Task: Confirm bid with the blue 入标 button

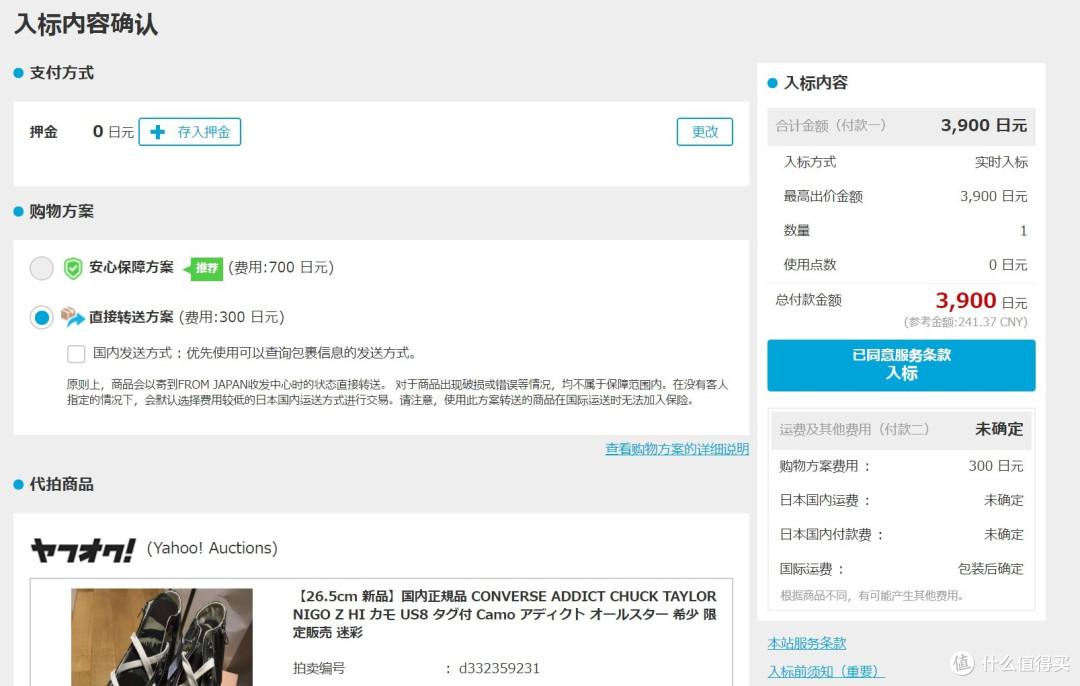Action: [901, 365]
